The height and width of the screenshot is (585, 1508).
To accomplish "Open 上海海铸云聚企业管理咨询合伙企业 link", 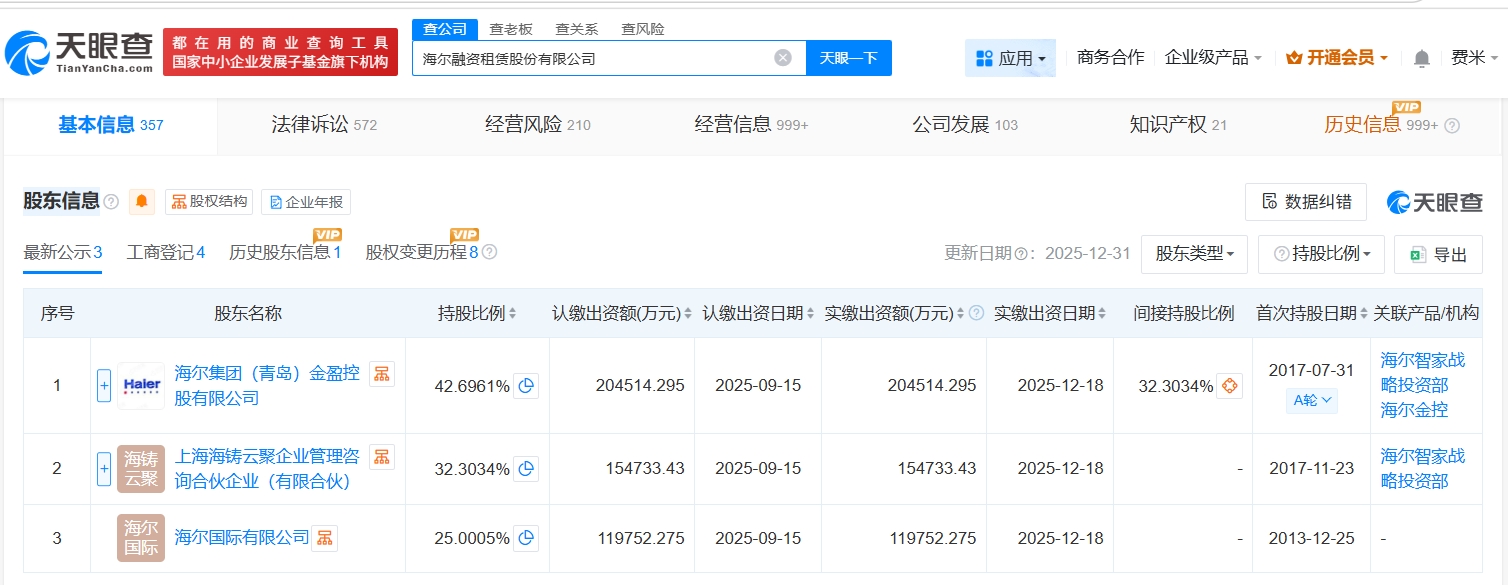I will click(x=267, y=469).
